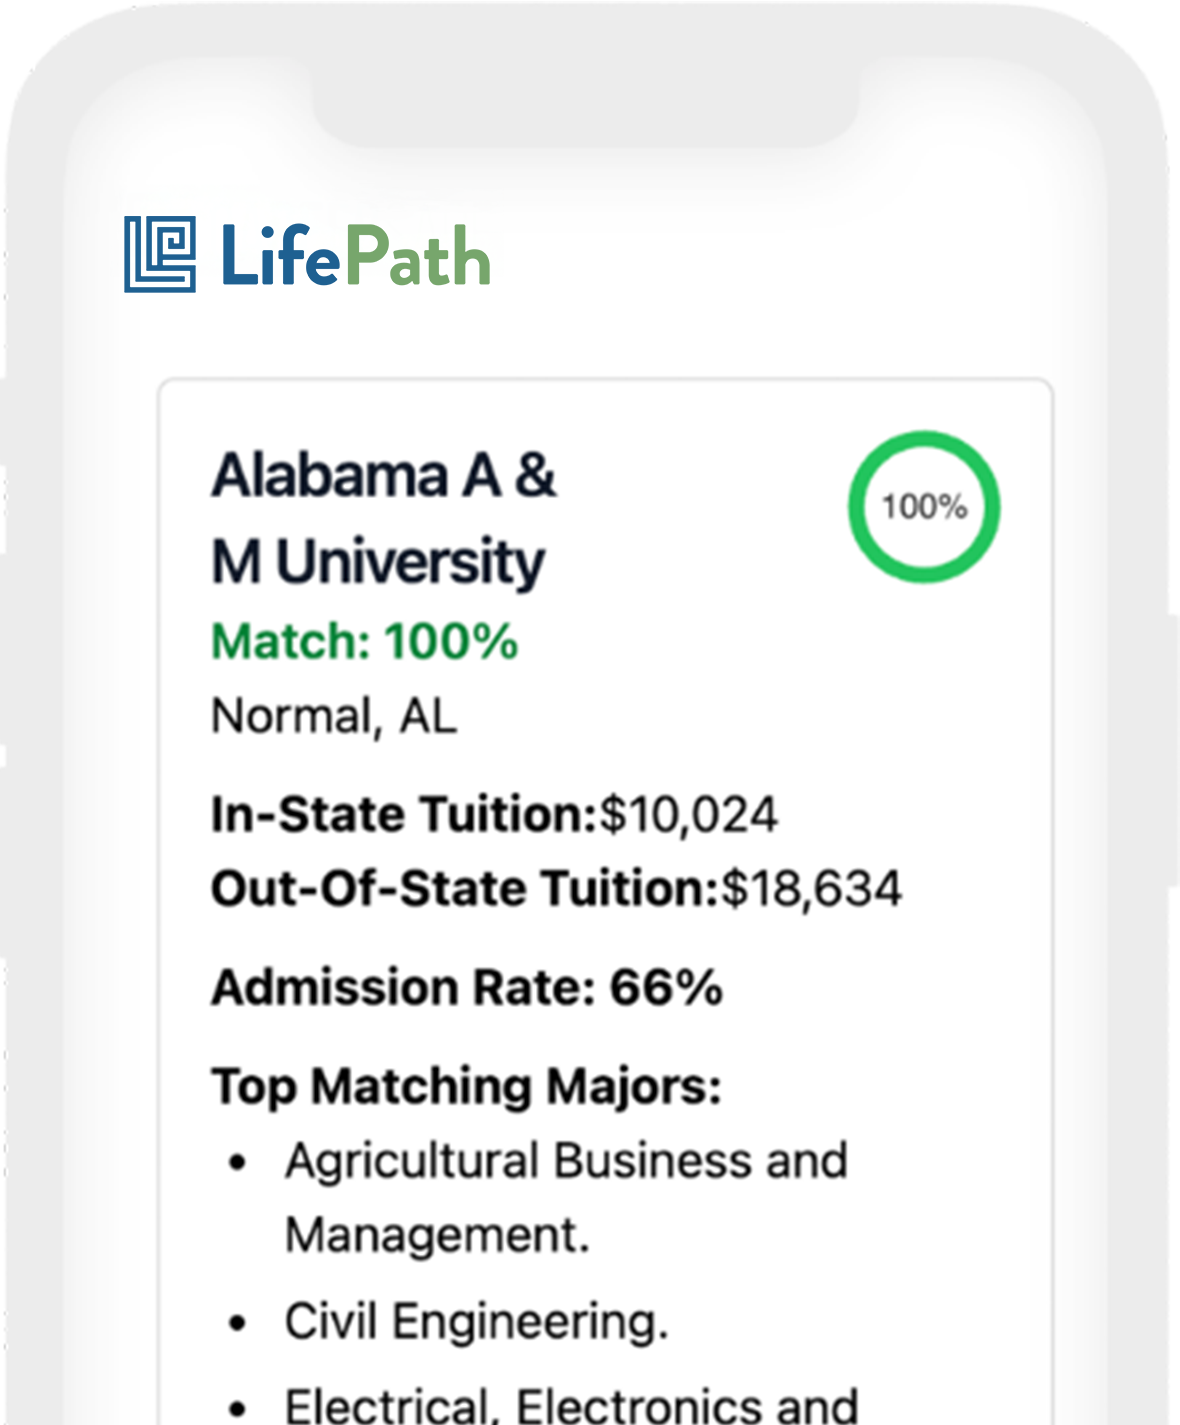Select Agricultural Business and Management major
This screenshot has height=1425, width=1180.
[566, 1162]
